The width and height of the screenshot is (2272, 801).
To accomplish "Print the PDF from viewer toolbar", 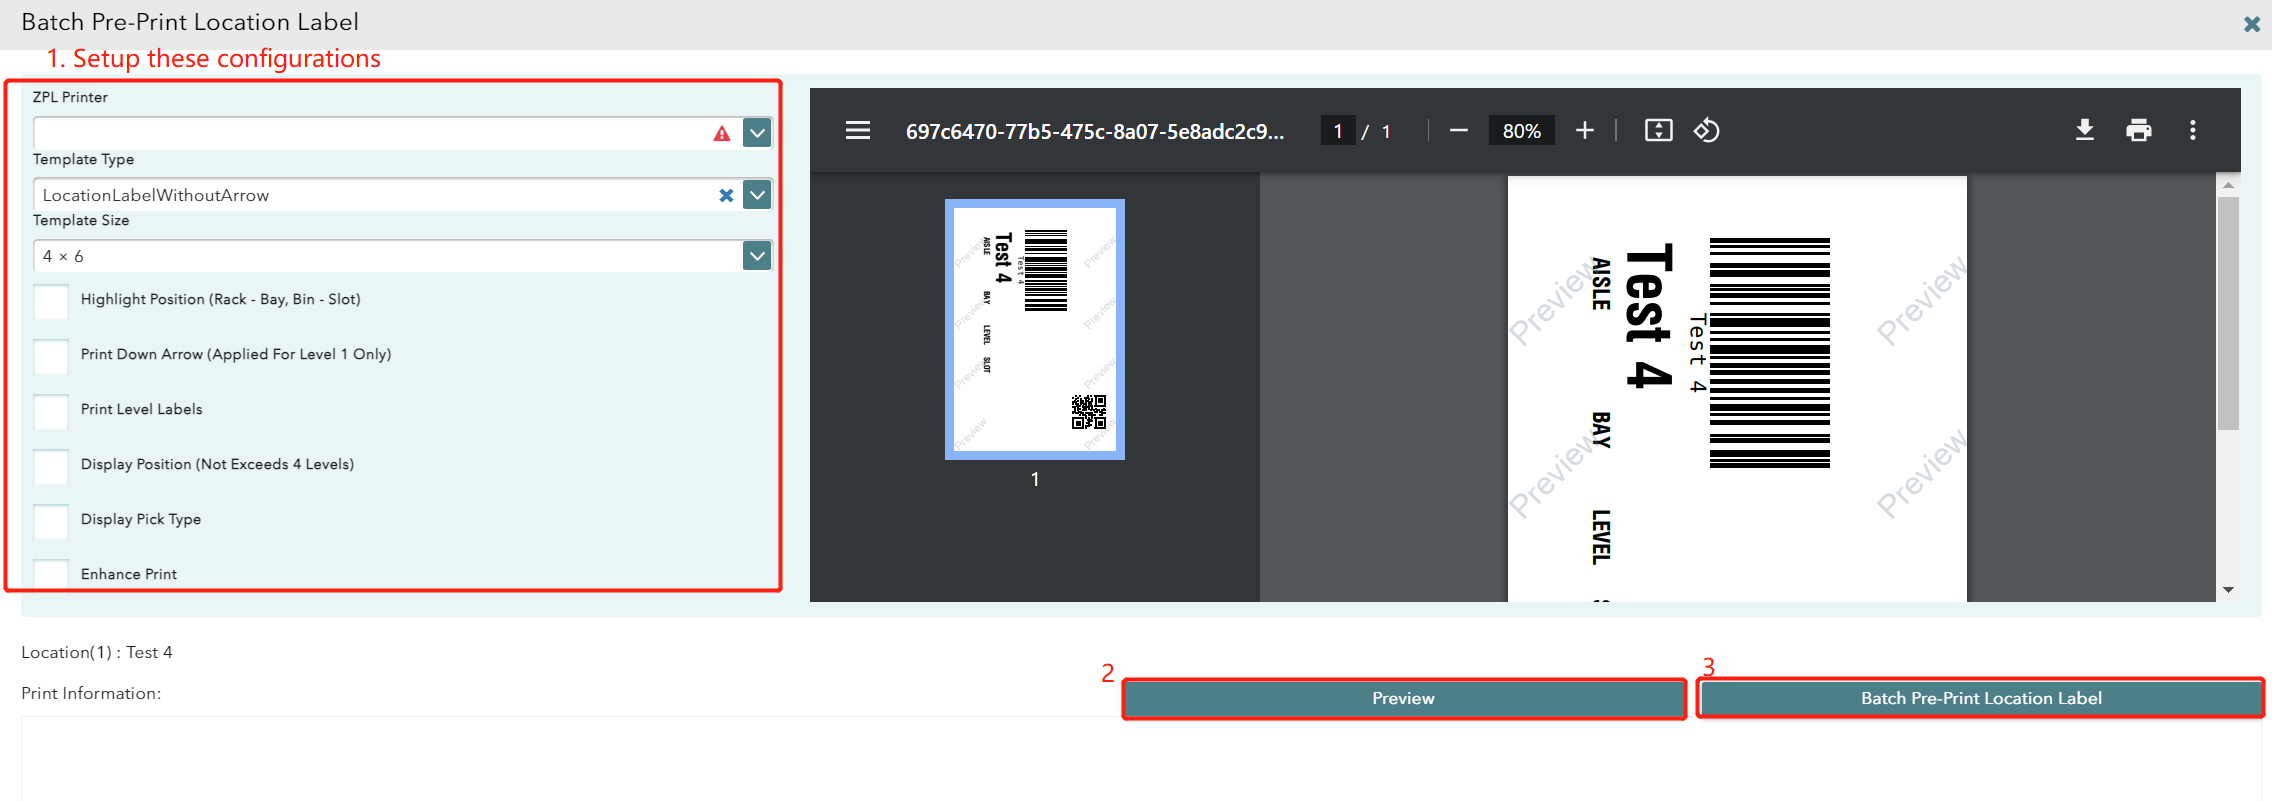I will tap(2138, 131).
